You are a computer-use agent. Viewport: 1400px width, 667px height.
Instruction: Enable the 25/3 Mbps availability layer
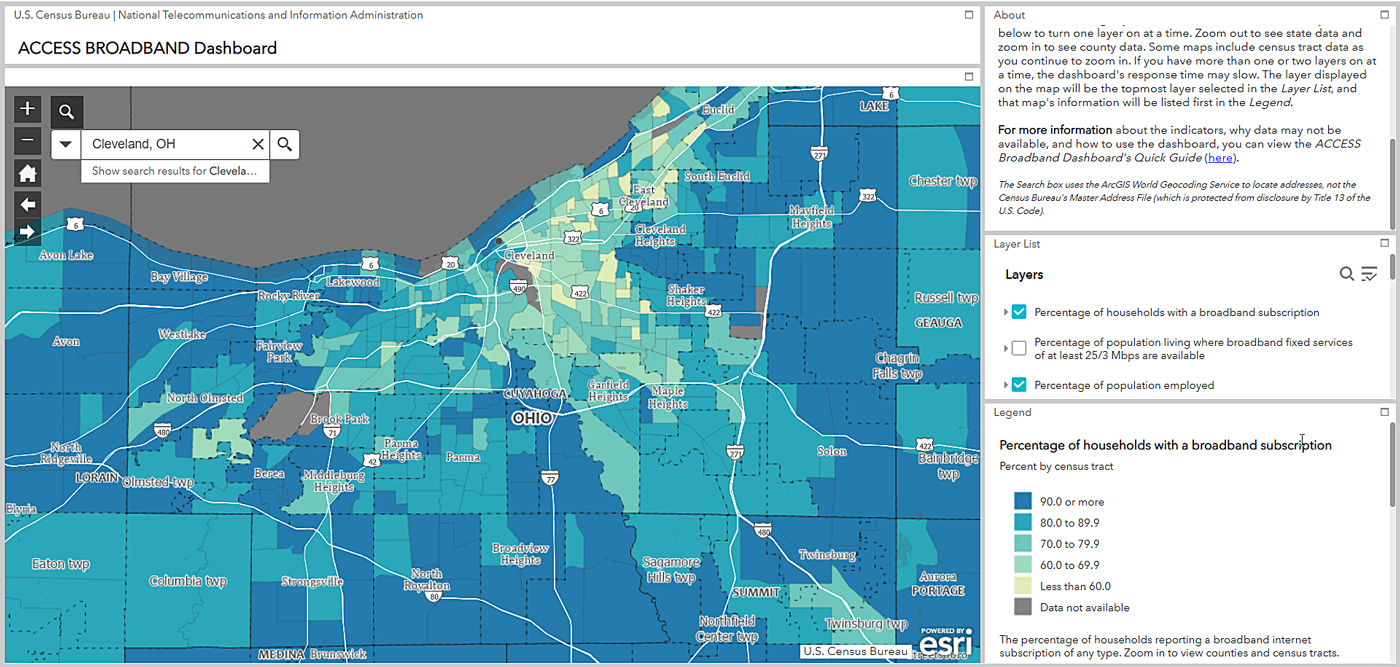click(x=1019, y=348)
